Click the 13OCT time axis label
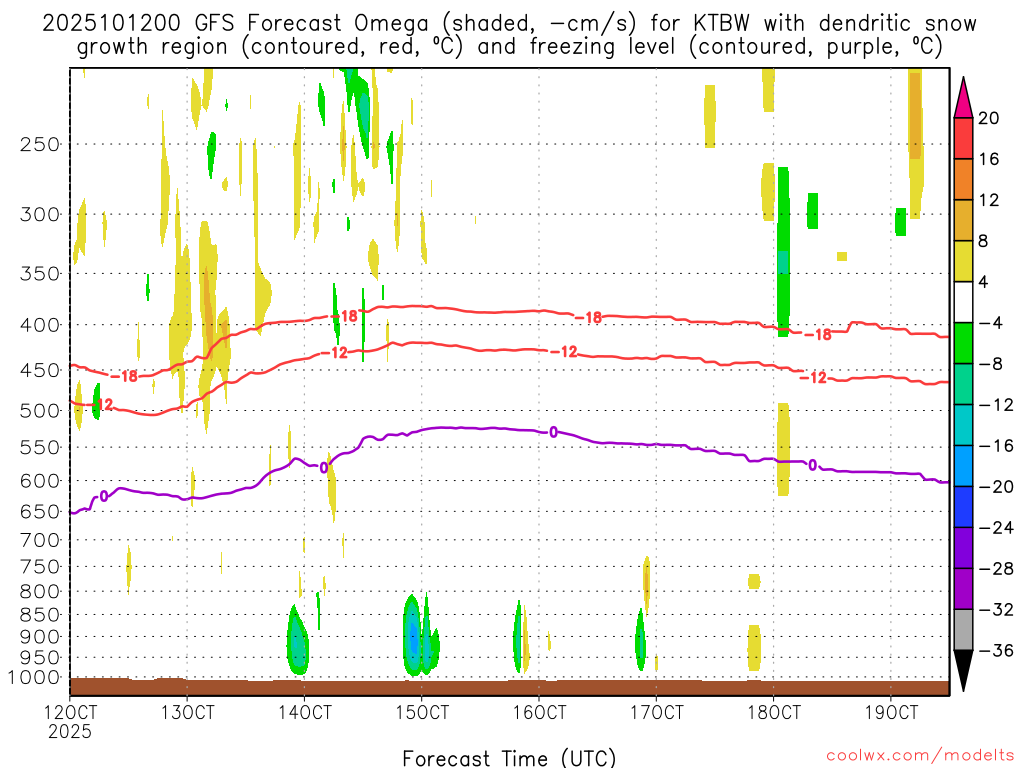Screen dimensions: 1024x768 187,712
